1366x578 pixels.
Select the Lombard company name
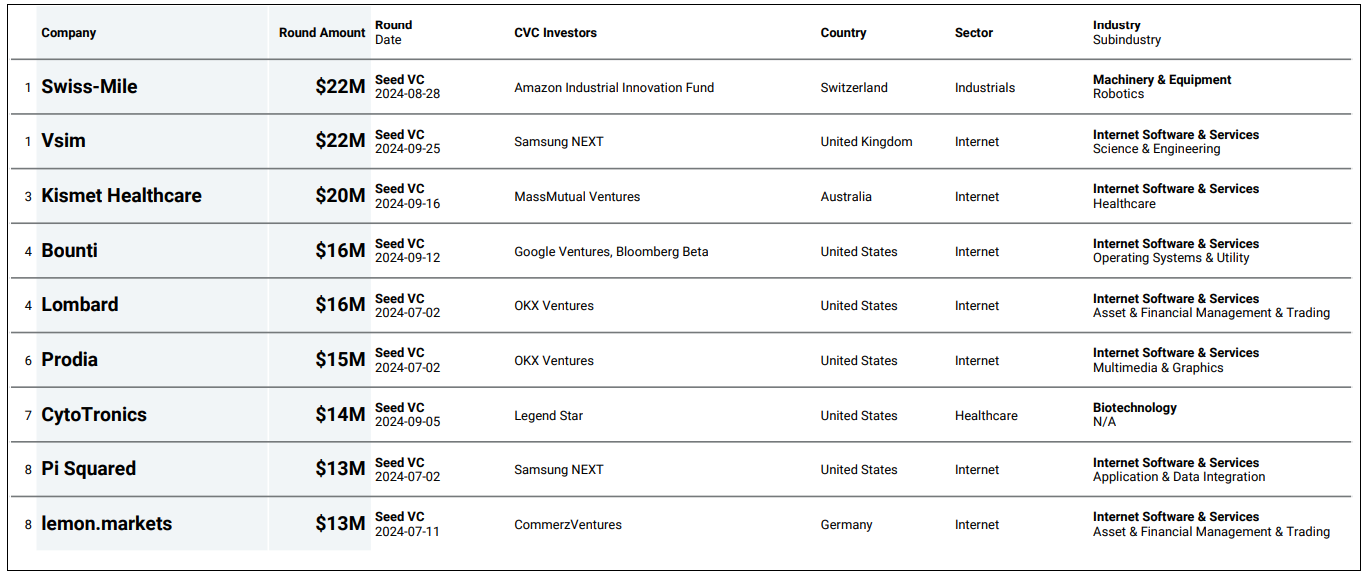click(x=79, y=305)
